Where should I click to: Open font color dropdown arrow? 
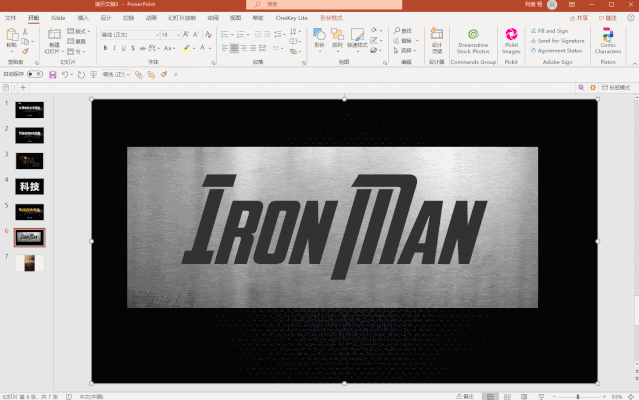point(209,48)
